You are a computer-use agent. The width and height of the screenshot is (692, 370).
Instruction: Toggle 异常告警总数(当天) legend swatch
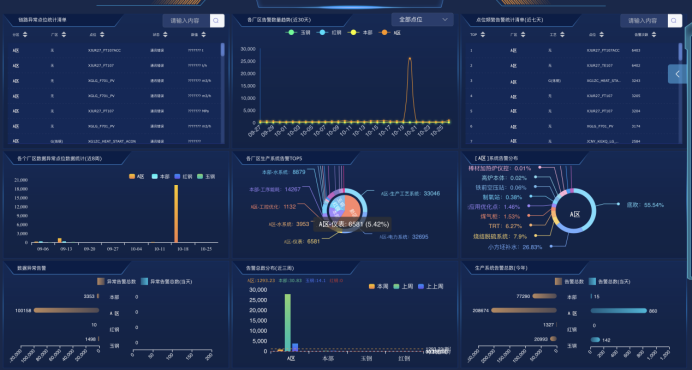(x=144, y=281)
